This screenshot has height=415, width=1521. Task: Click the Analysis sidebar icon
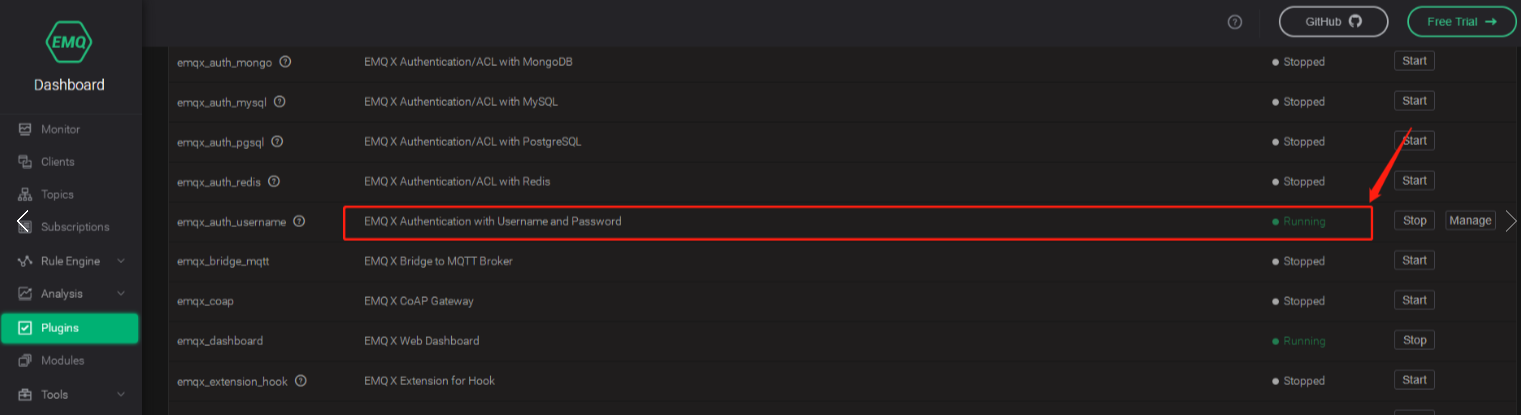(x=25, y=294)
